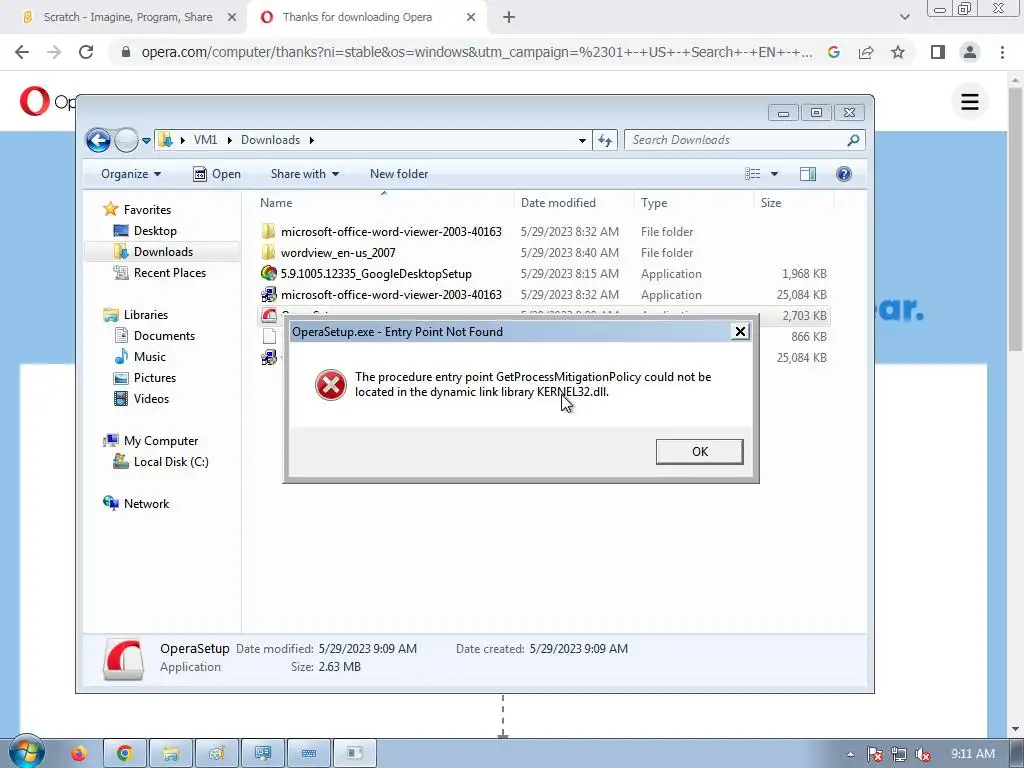Click Open in the Explorer toolbar
The image size is (1024, 768).
click(x=217, y=174)
